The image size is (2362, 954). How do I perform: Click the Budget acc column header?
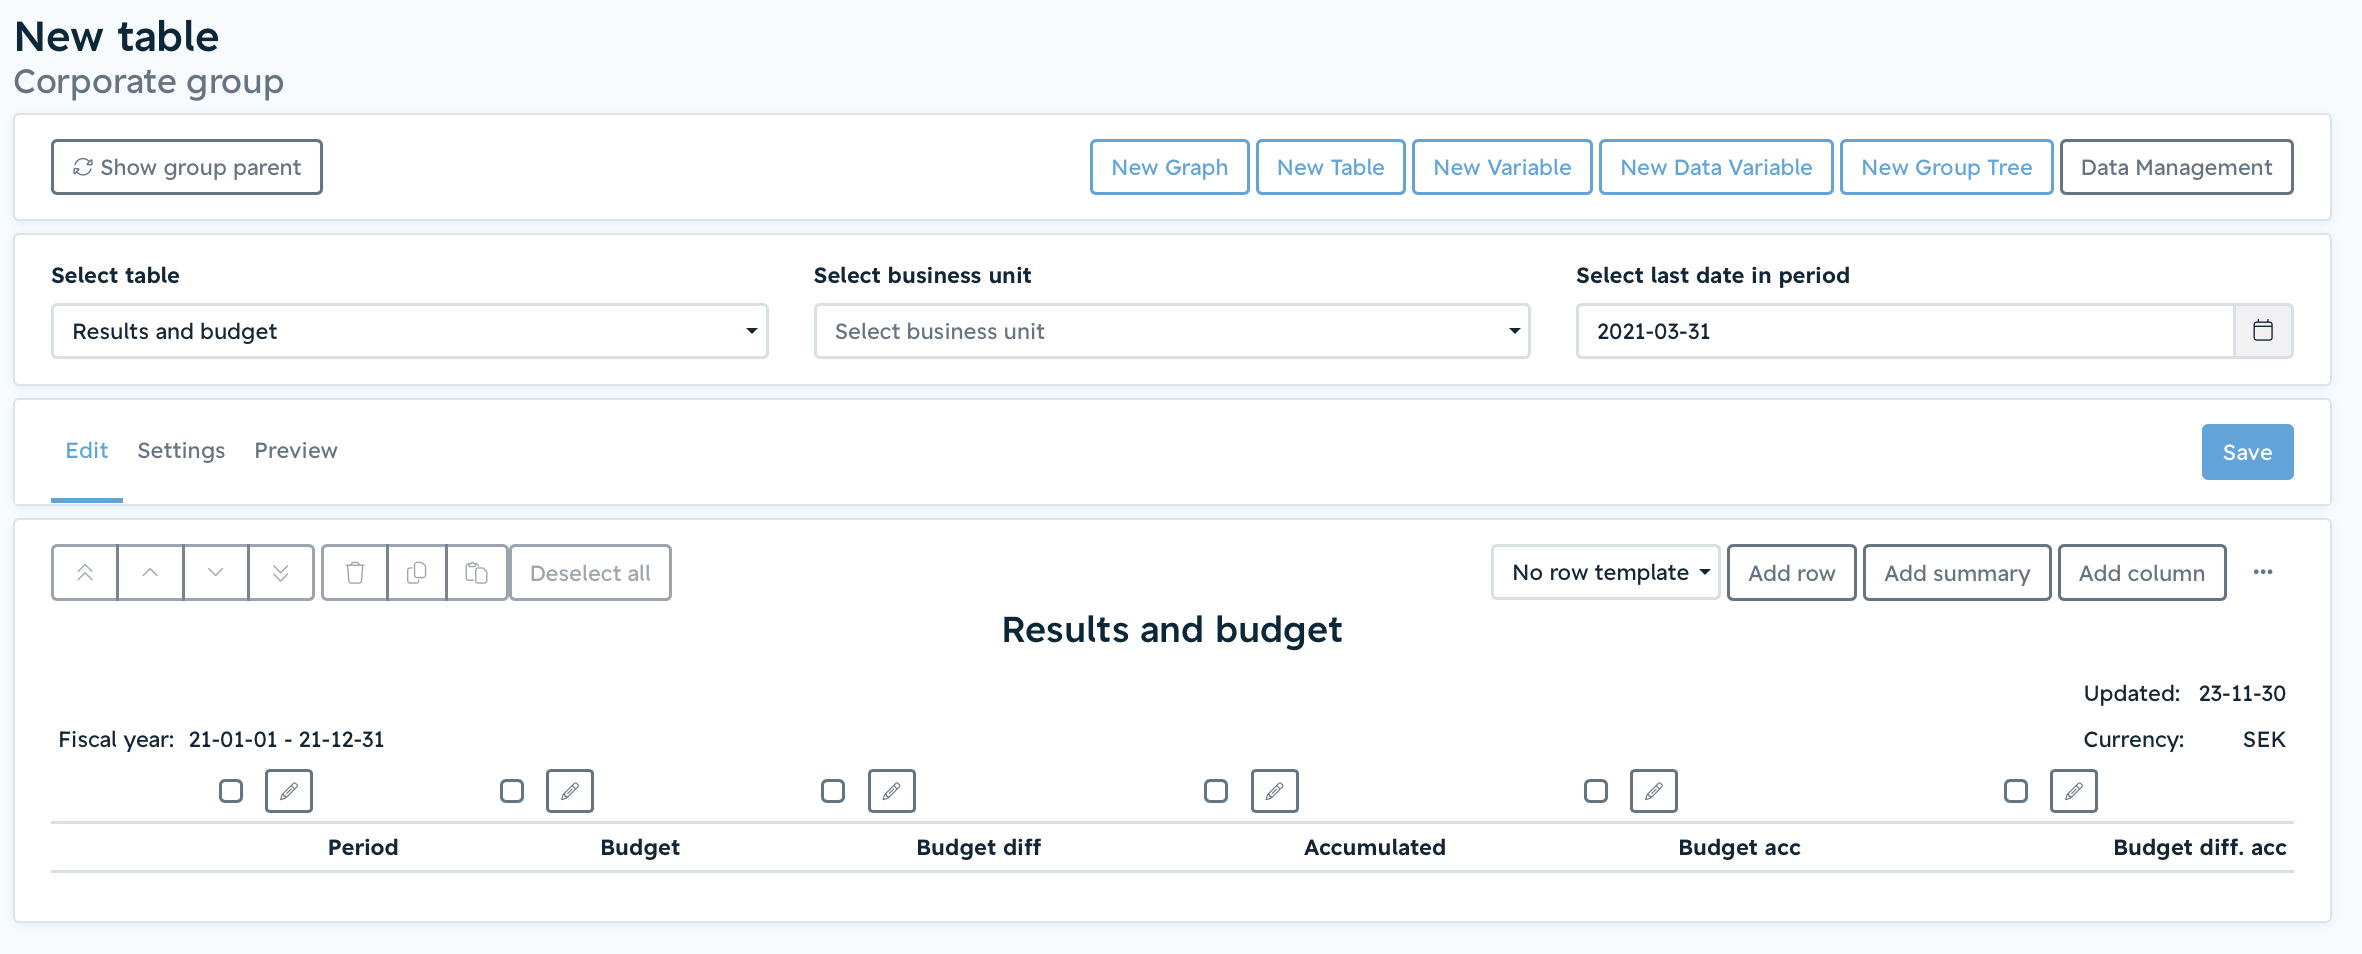click(x=1740, y=847)
